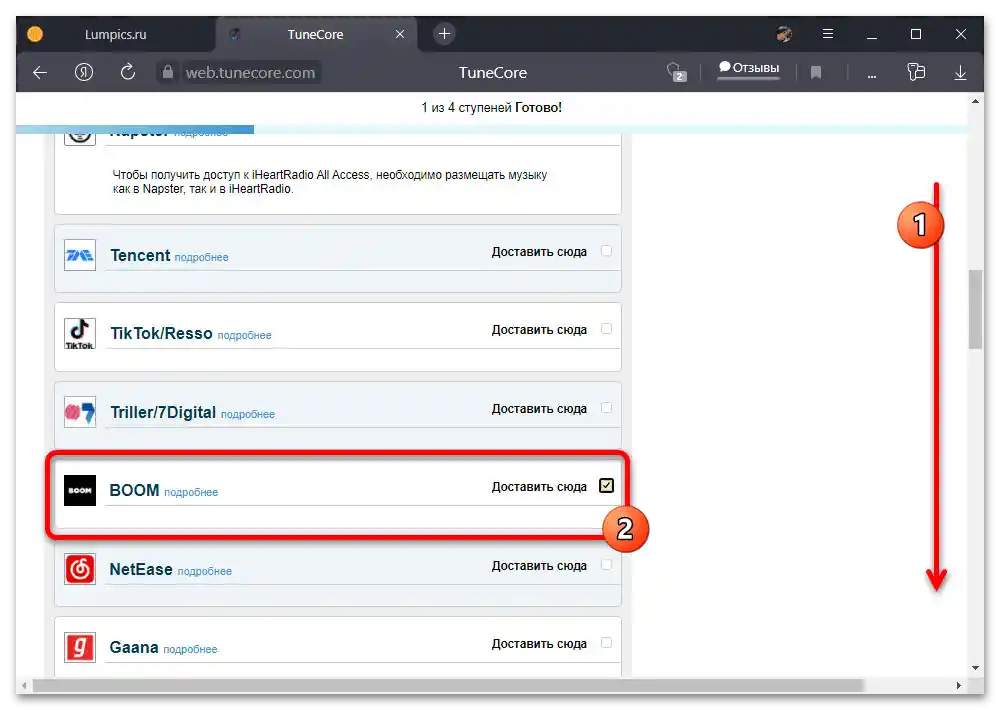
Task: Open the browser hamburger menu
Action: pos(828,34)
